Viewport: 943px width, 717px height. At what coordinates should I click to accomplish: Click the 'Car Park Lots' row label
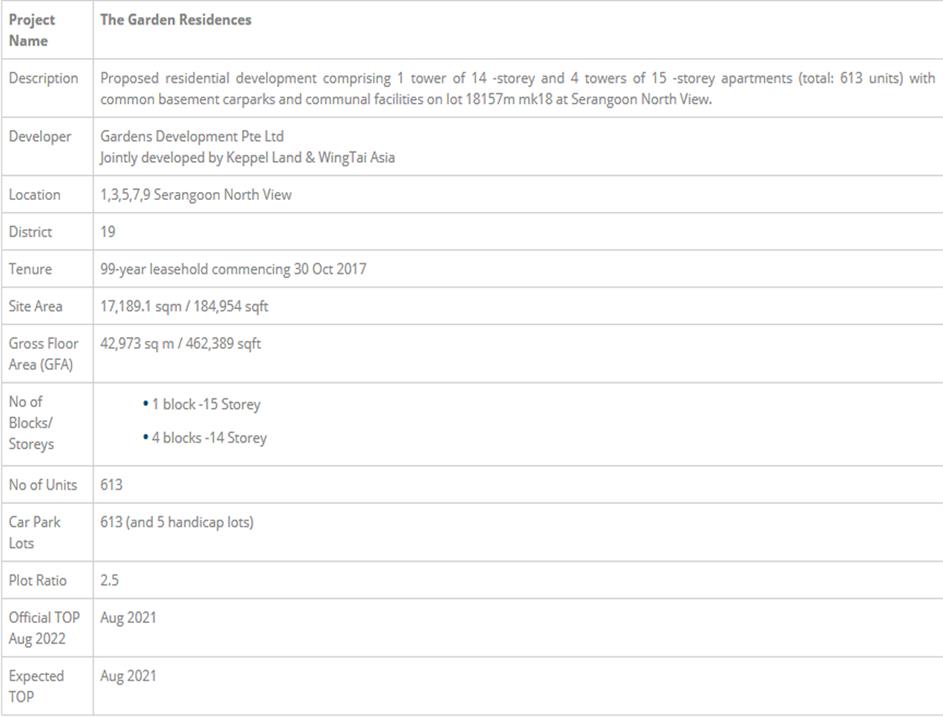point(35,532)
